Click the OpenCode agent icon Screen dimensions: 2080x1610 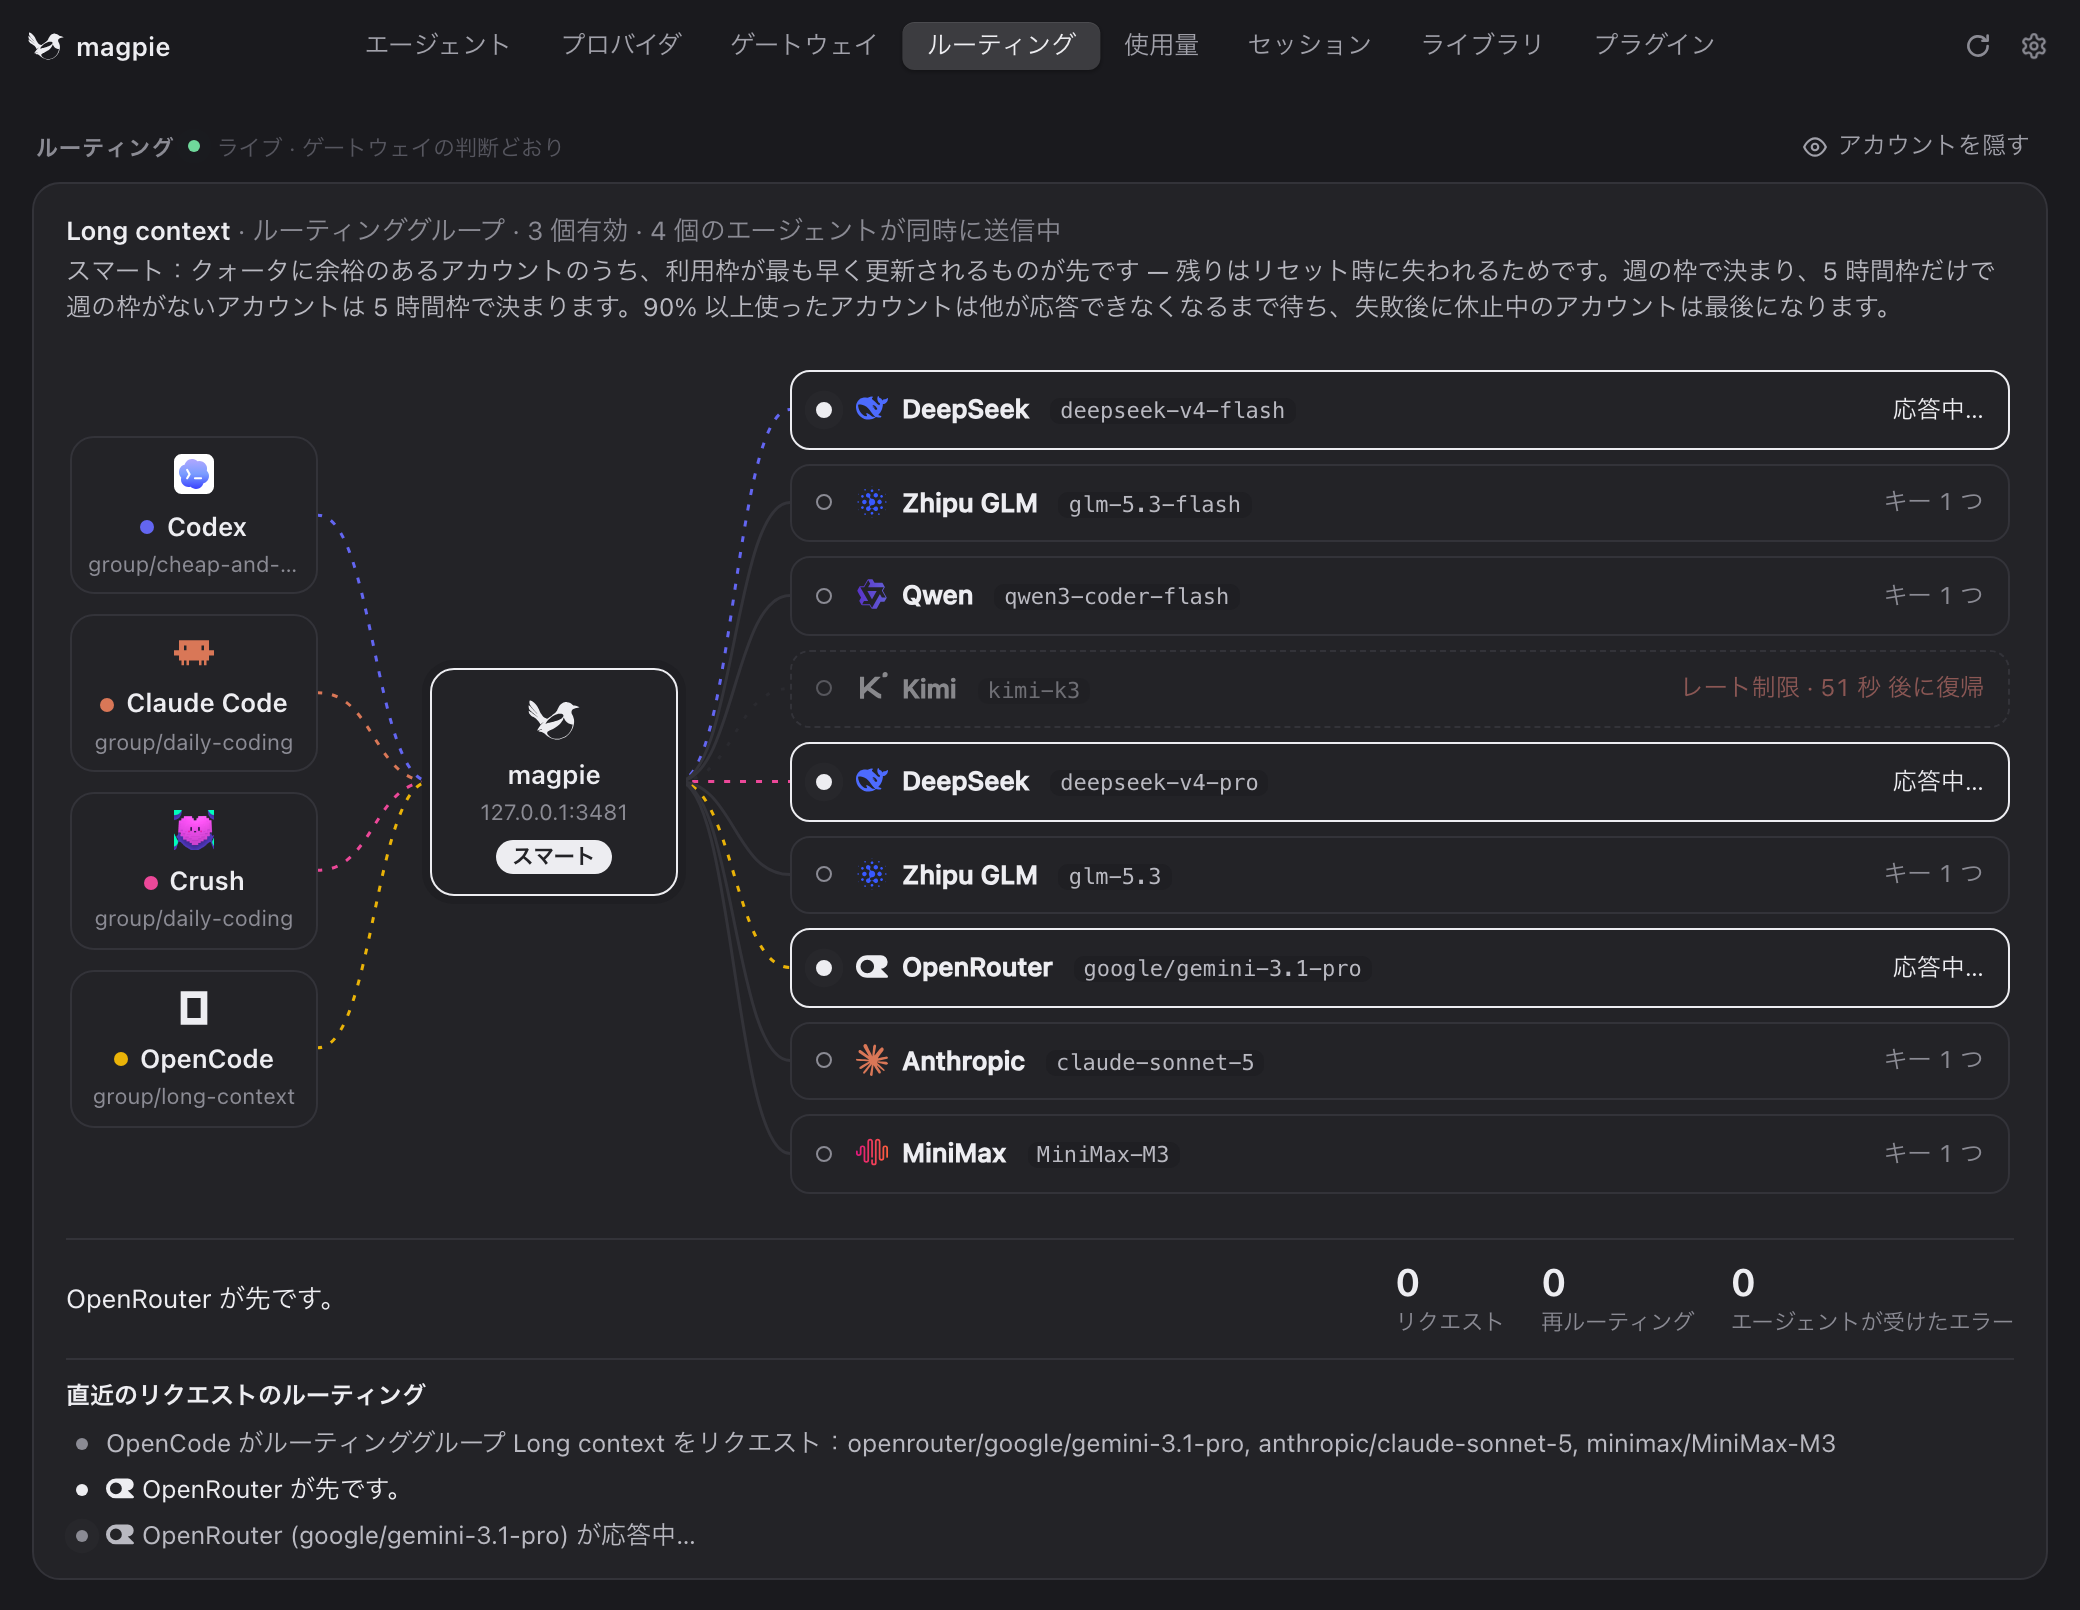pyautogui.click(x=194, y=1008)
